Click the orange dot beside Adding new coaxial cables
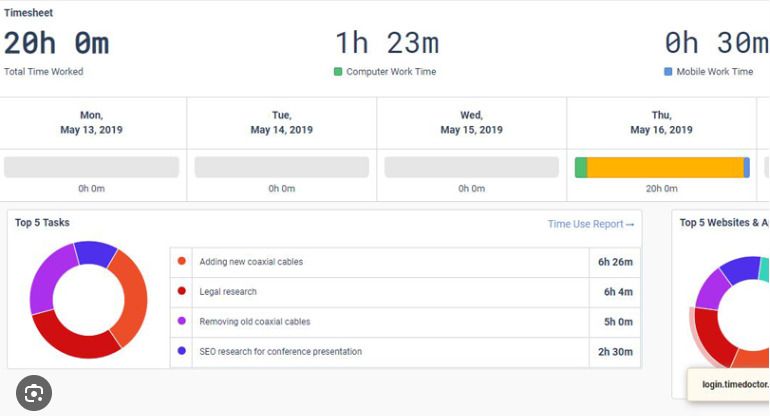770x416 pixels. point(181,262)
